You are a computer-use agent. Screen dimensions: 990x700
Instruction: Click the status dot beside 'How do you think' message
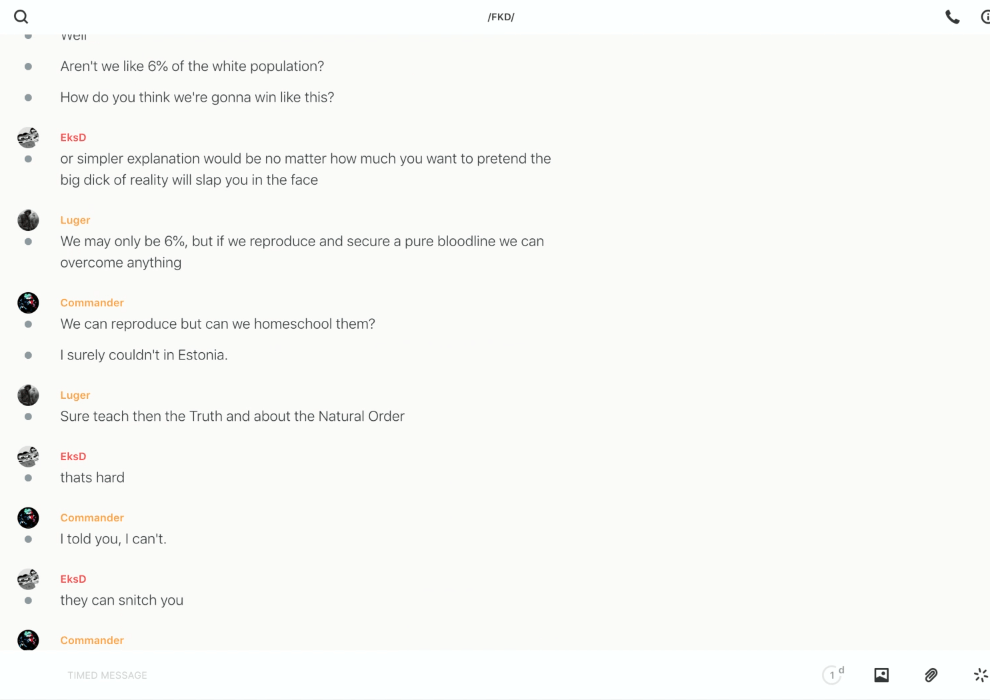tap(28, 97)
